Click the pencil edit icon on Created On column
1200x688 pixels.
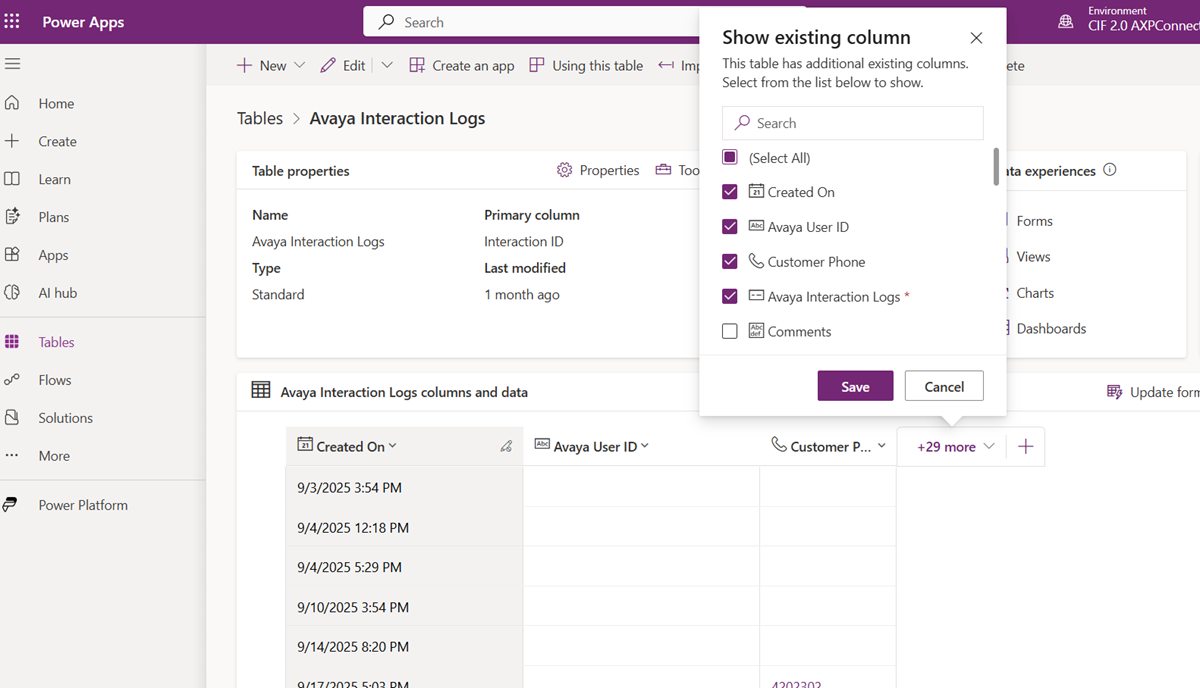tap(506, 447)
